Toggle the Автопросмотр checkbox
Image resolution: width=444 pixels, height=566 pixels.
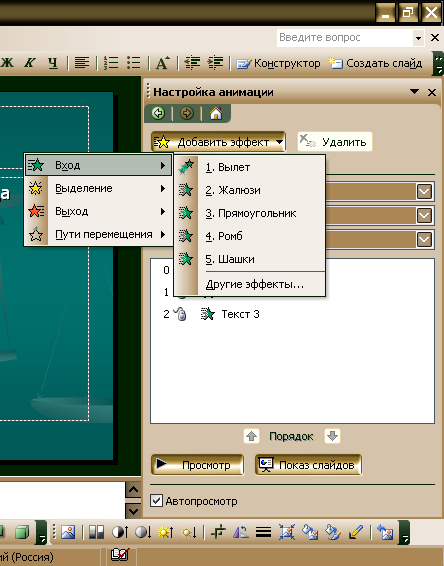pos(156,501)
